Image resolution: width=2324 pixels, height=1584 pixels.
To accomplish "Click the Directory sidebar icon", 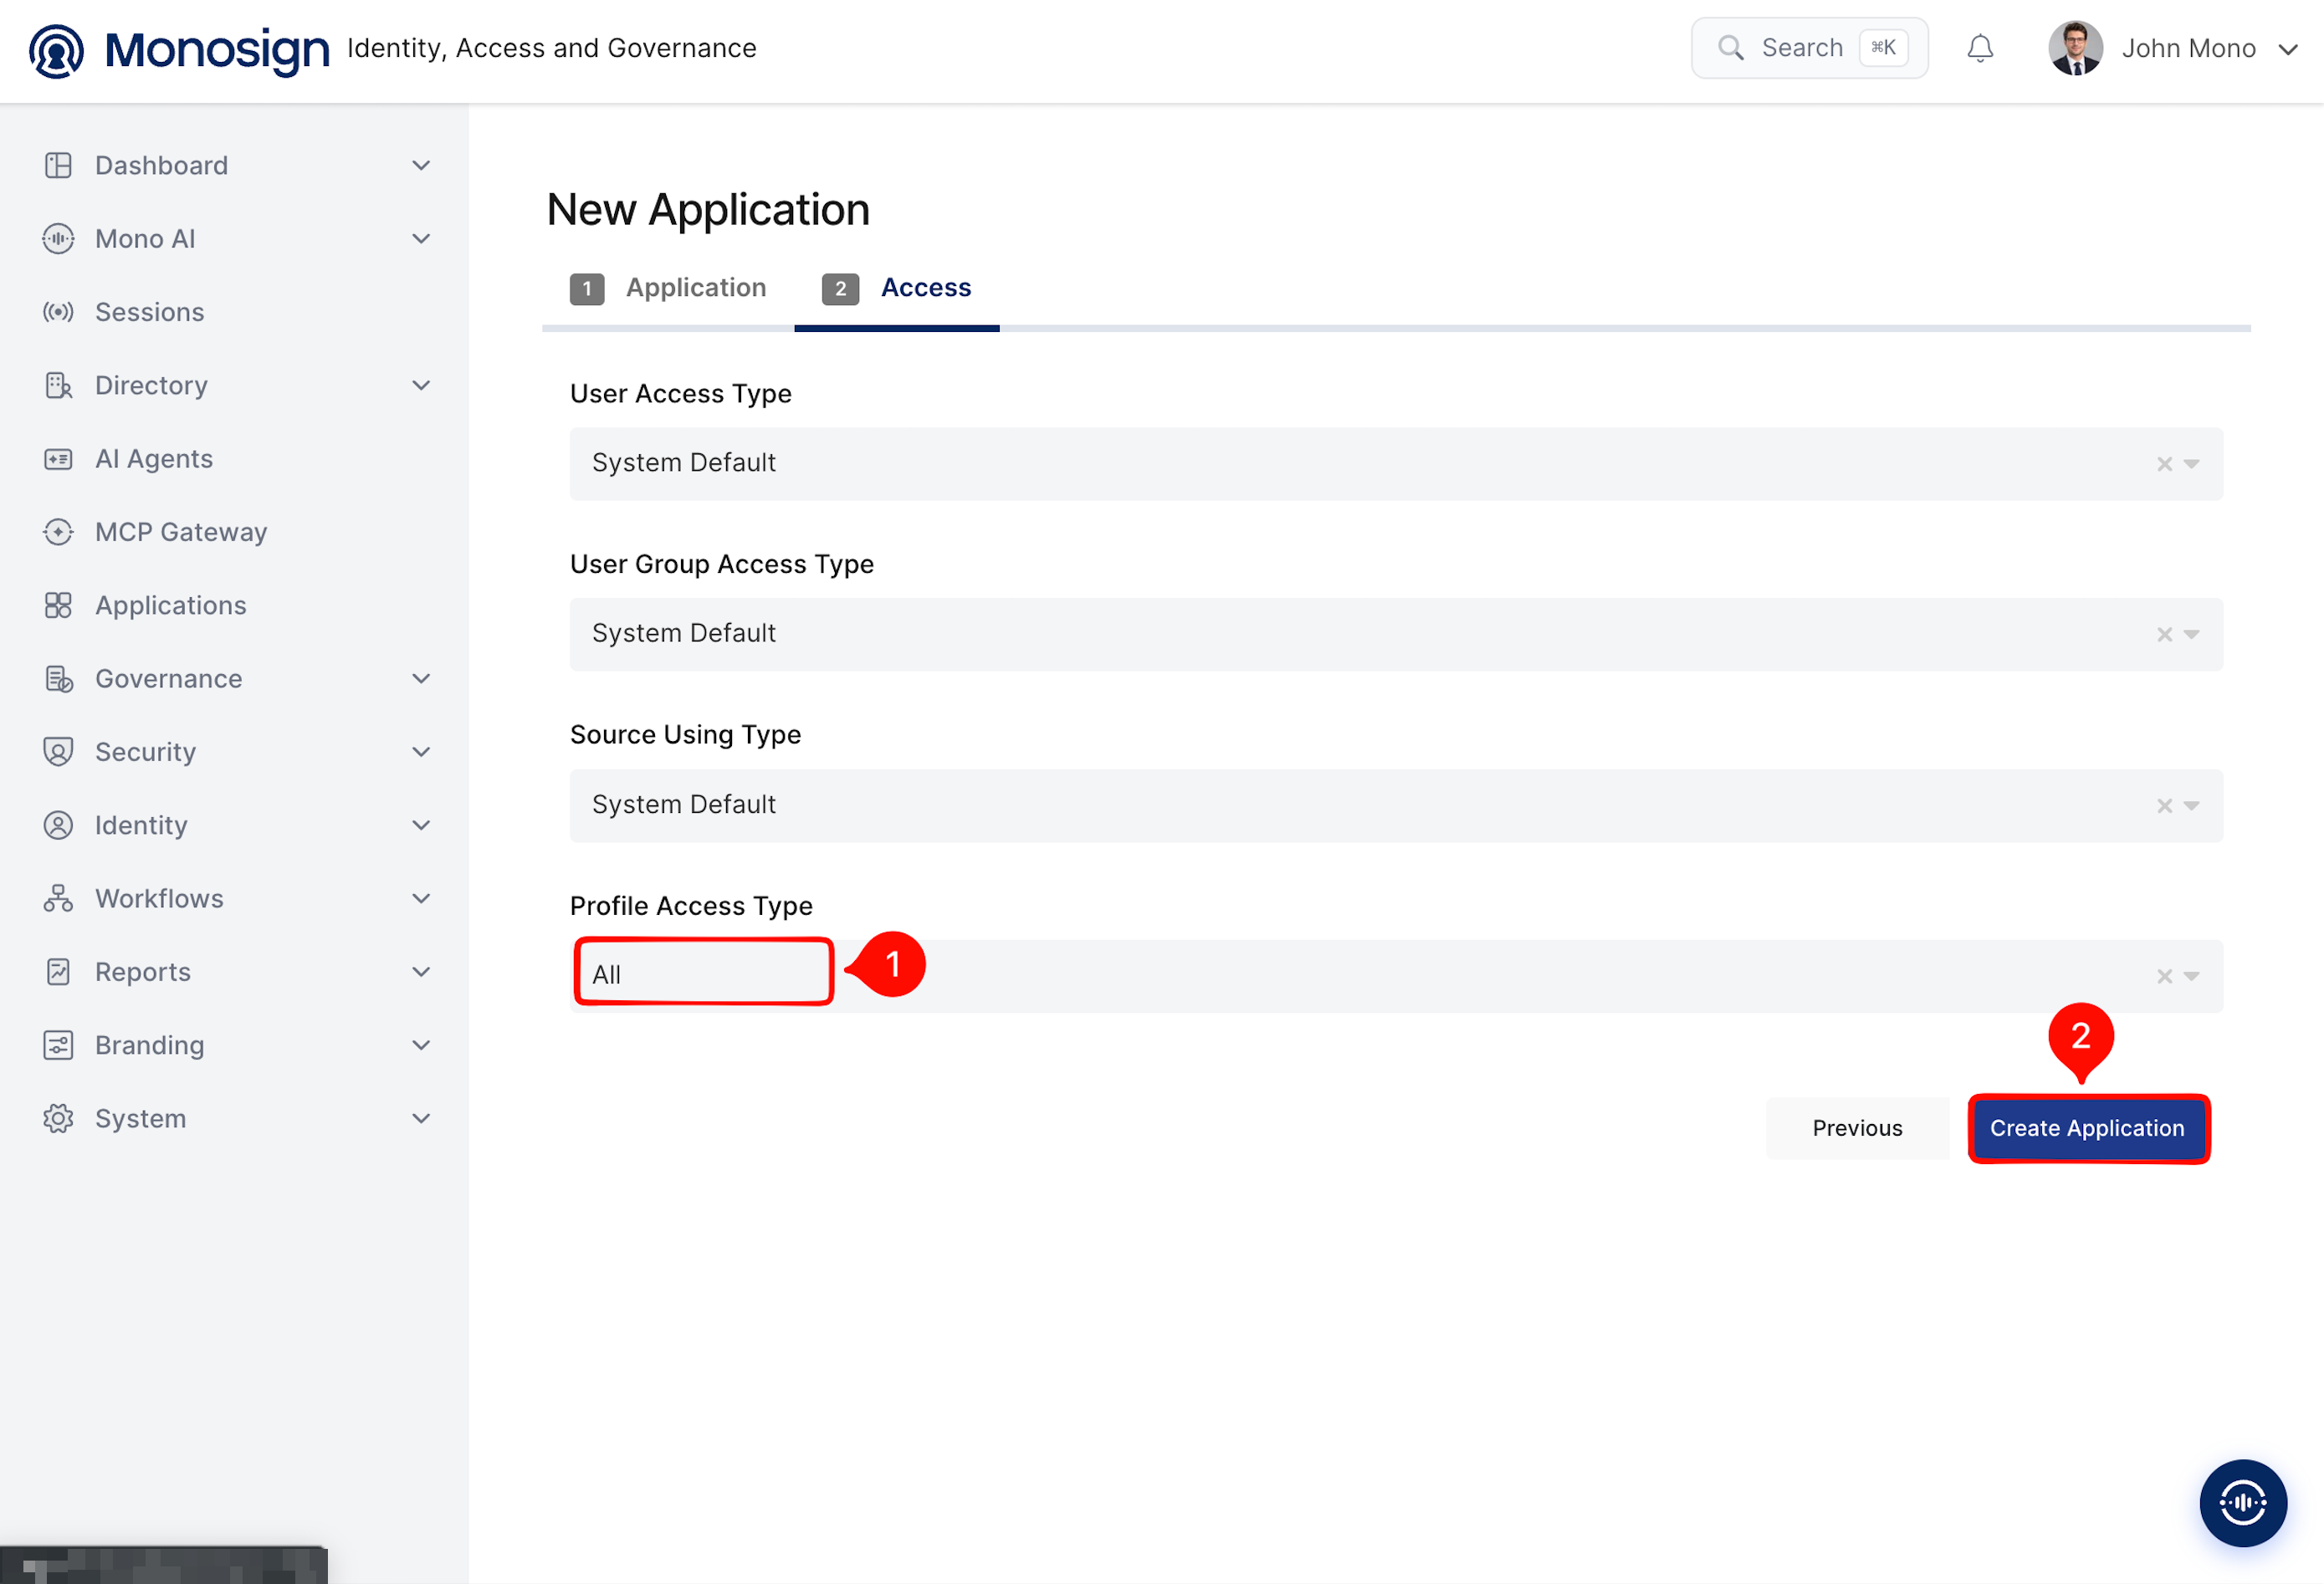I will pyautogui.click(x=58, y=385).
